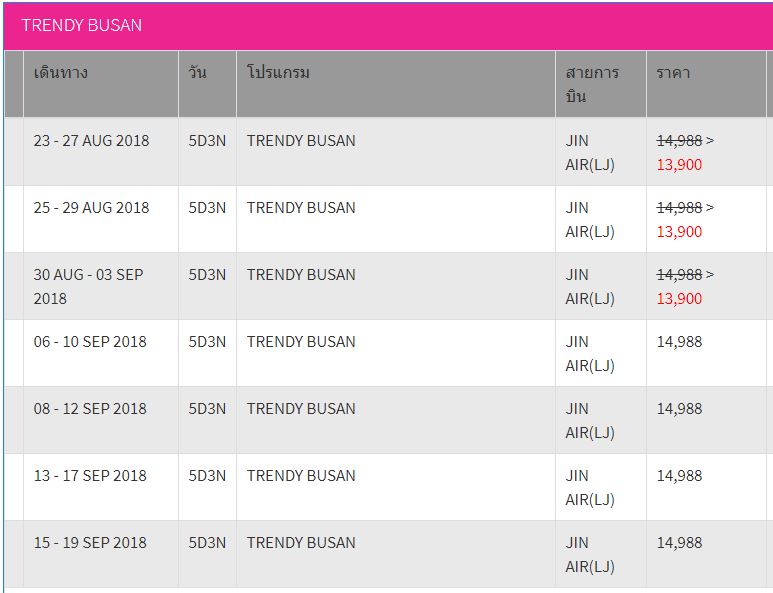This screenshot has height=593, width=773.
Task: Click the สายการบิน column header
Action: coord(592,85)
